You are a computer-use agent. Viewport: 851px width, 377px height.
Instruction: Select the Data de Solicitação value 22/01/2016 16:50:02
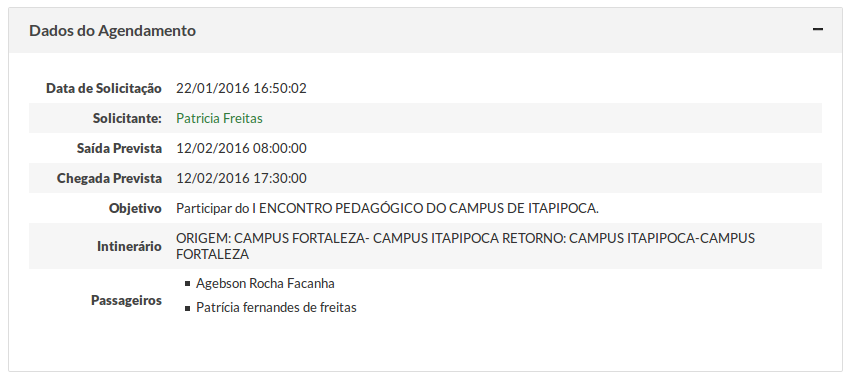coord(241,88)
